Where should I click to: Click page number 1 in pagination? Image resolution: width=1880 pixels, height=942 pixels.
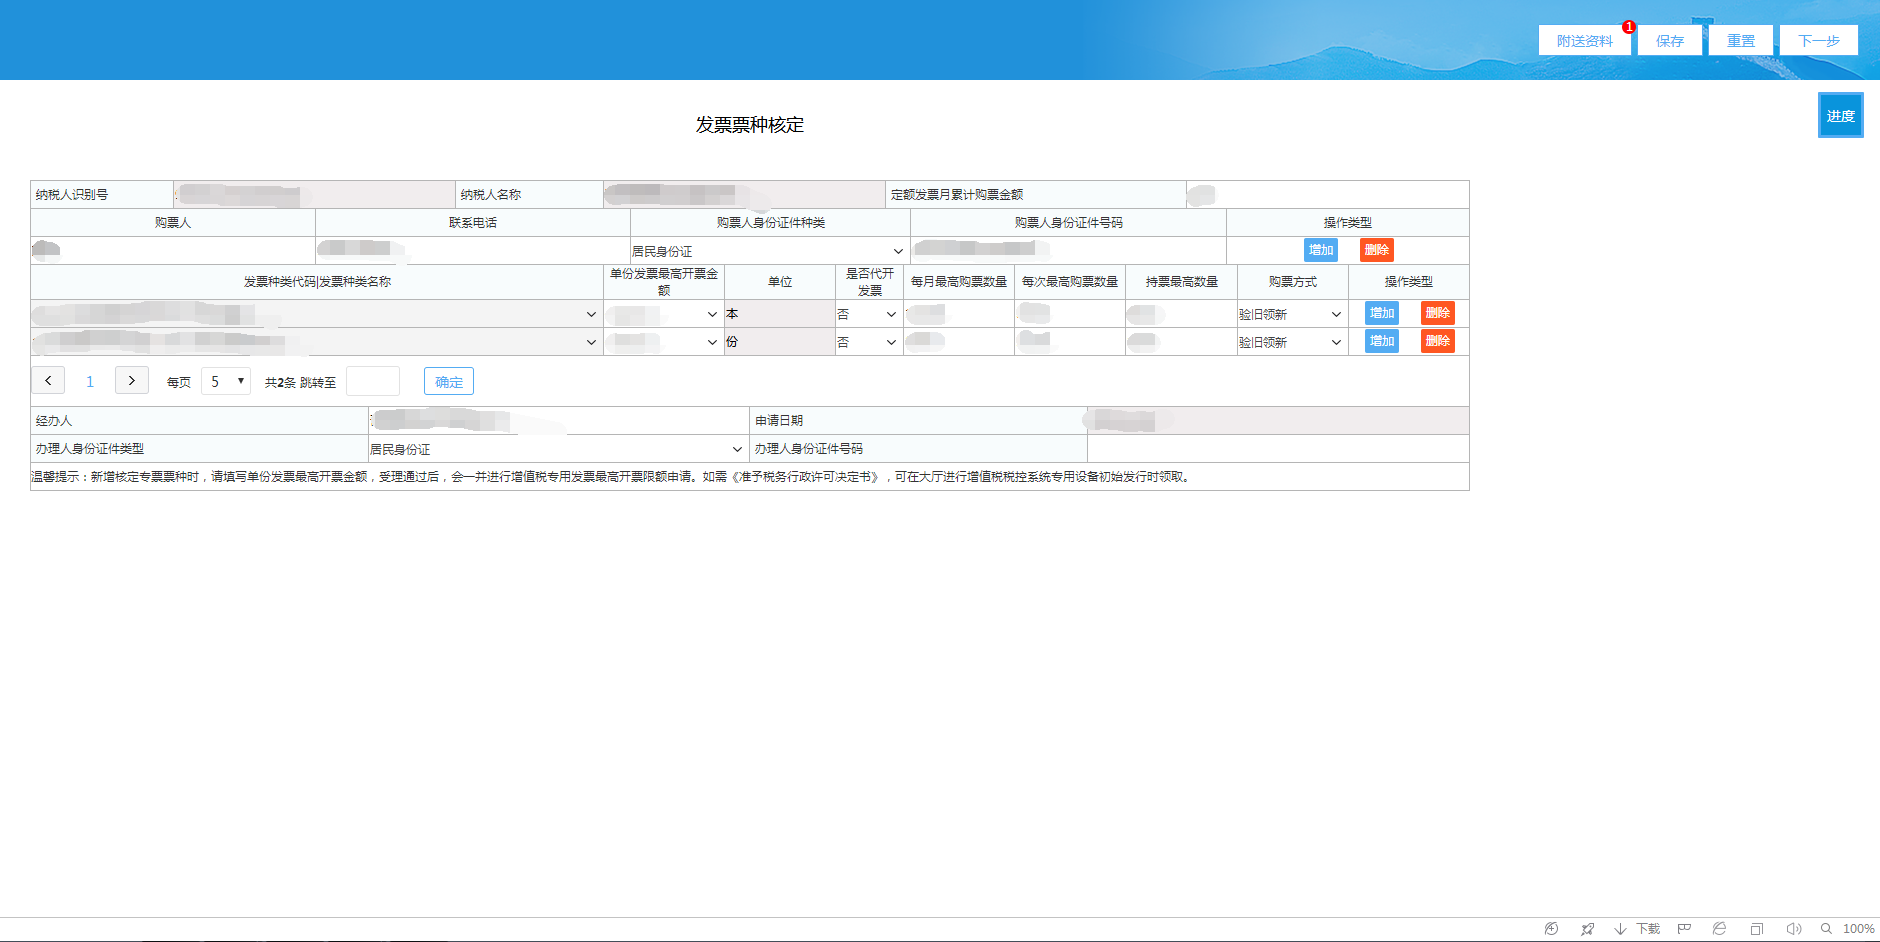point(90,382)
